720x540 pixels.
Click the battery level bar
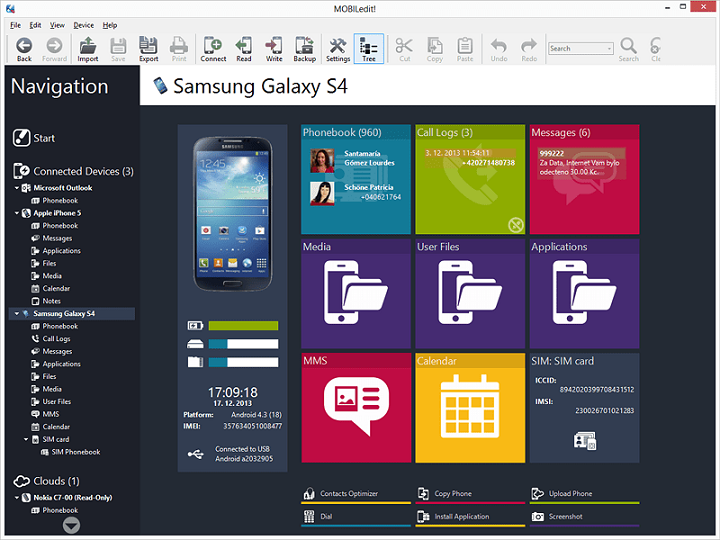243,326
